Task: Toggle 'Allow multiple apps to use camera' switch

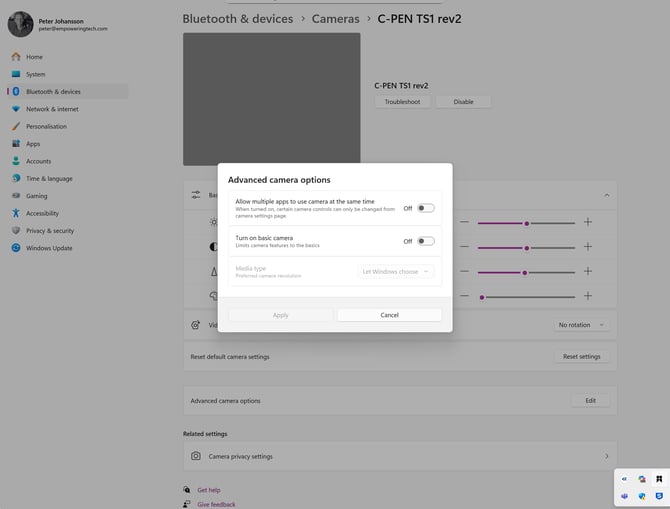Action: coord(426,208)
